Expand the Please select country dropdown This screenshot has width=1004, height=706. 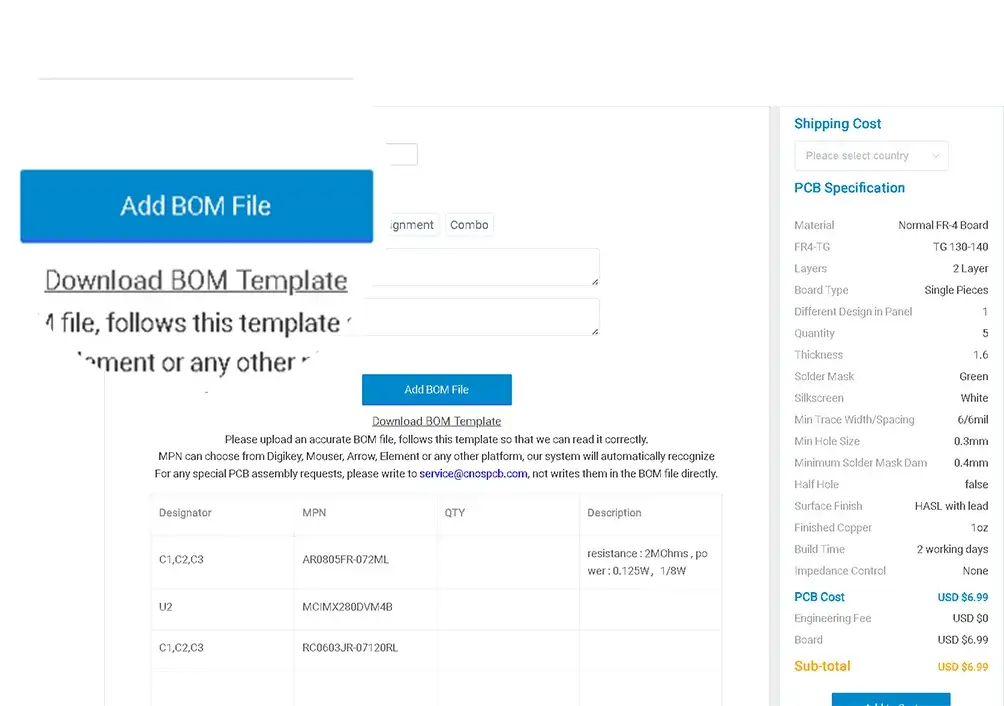pos(870,156)
